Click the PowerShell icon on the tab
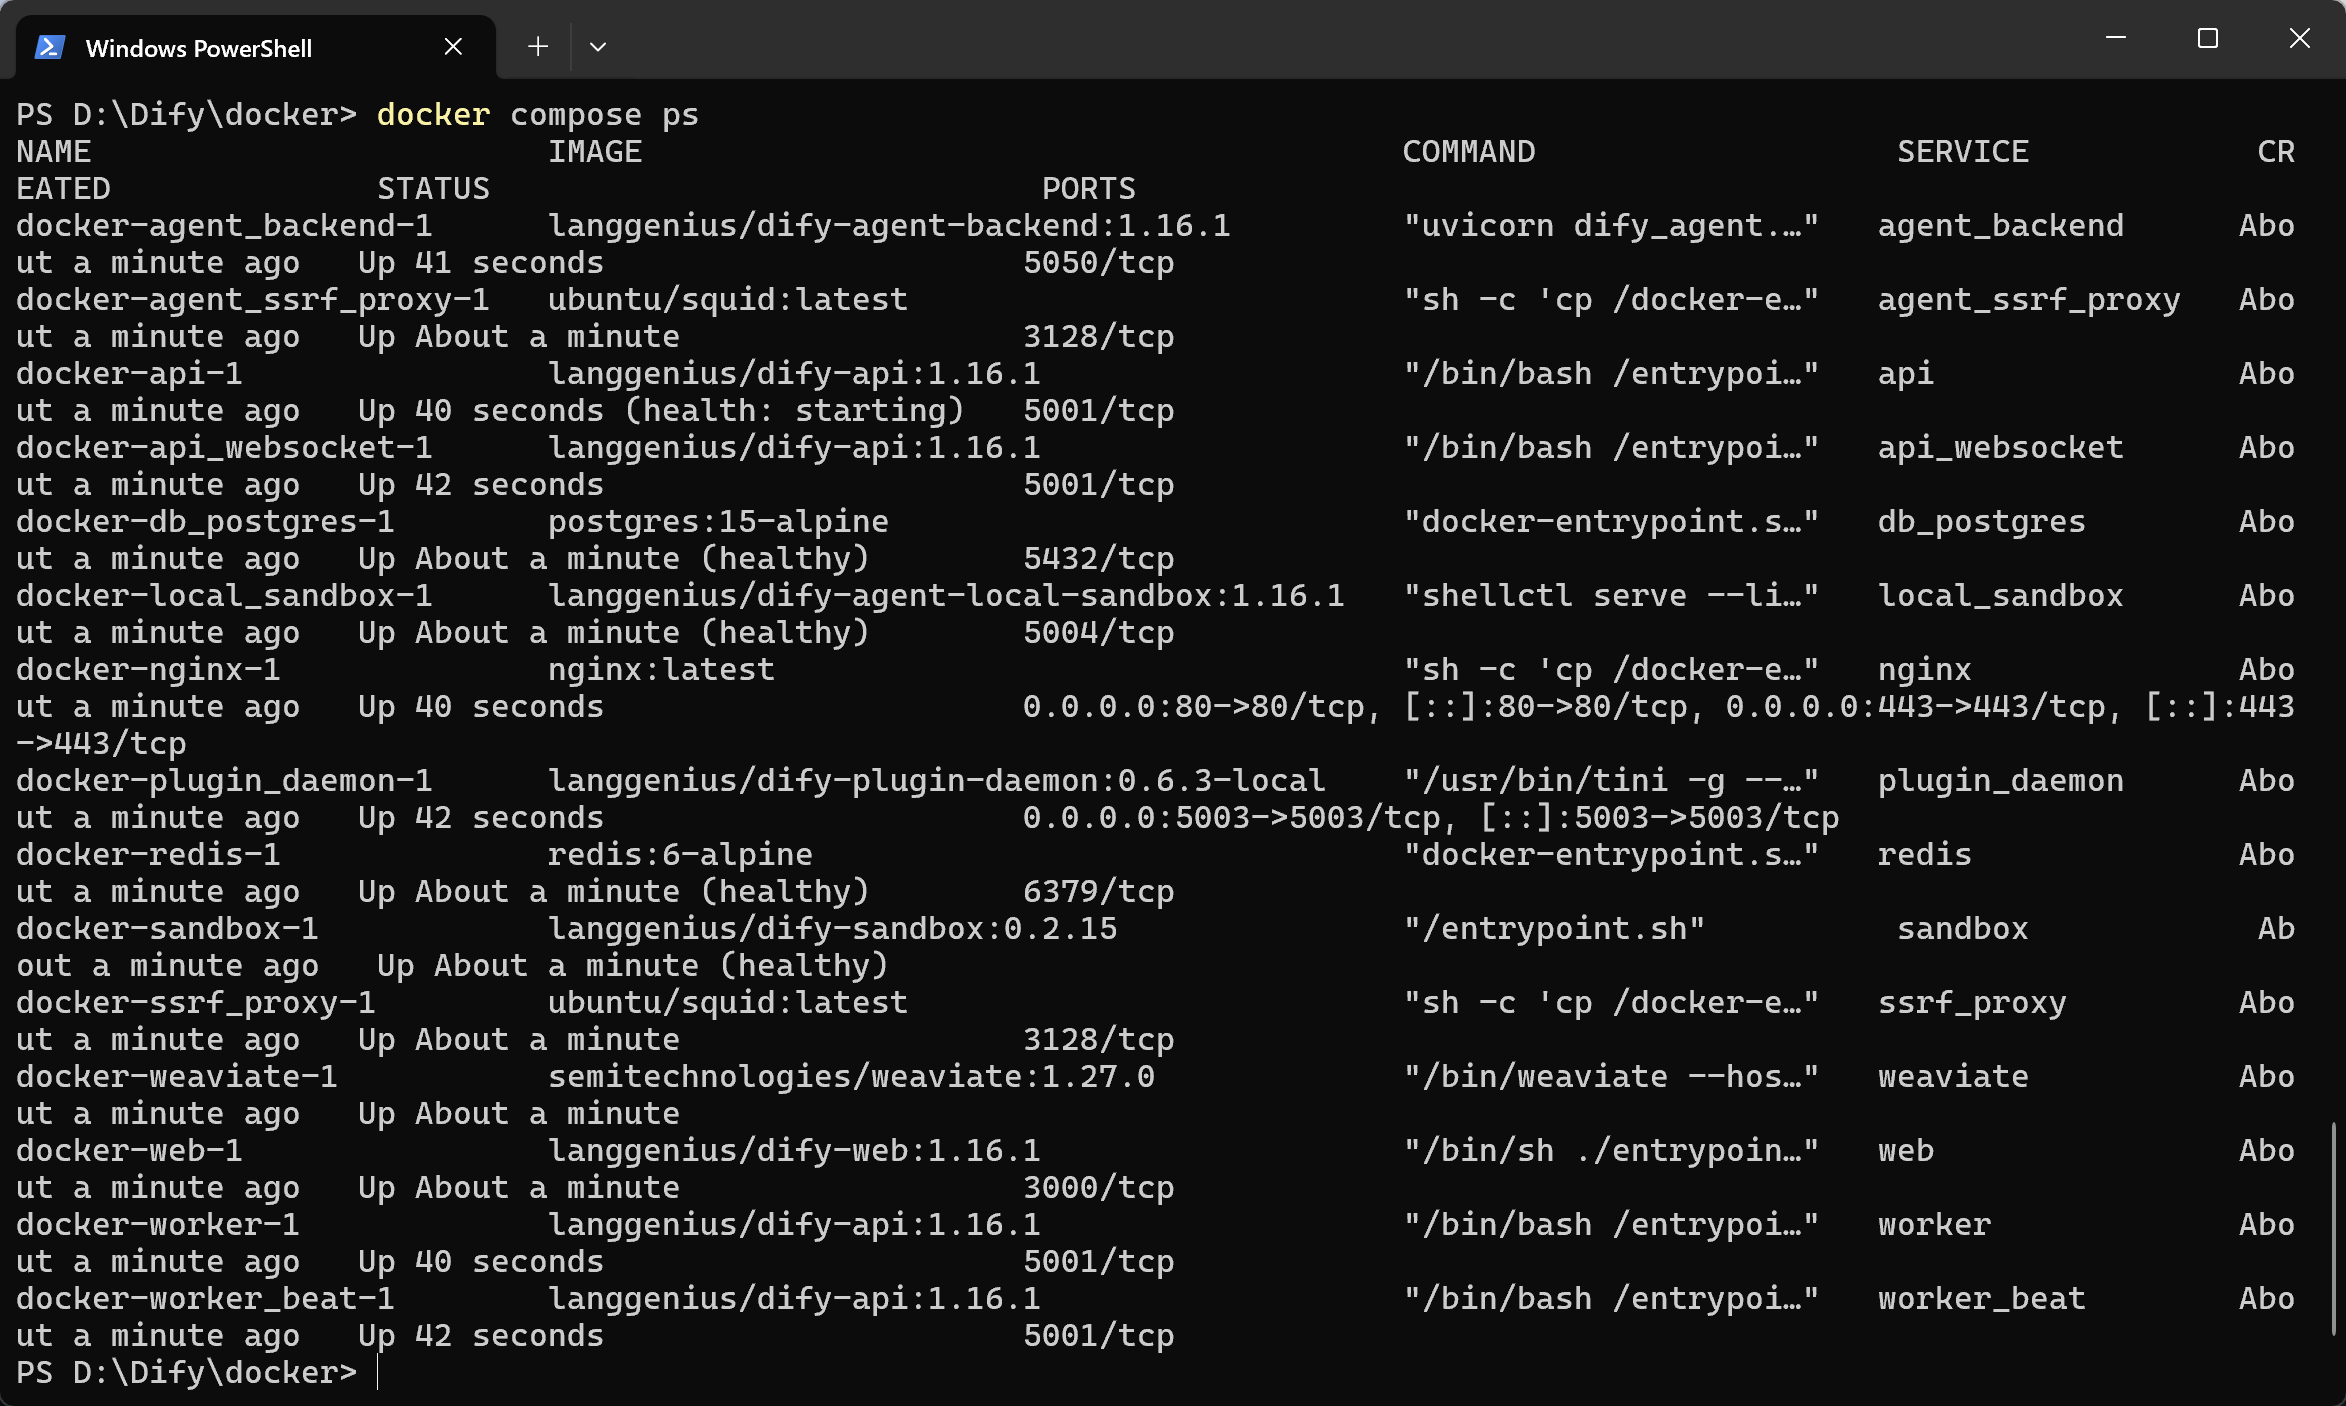Image resolution: width=2346 pixels, height=1406 pixels. pos(50,47)
